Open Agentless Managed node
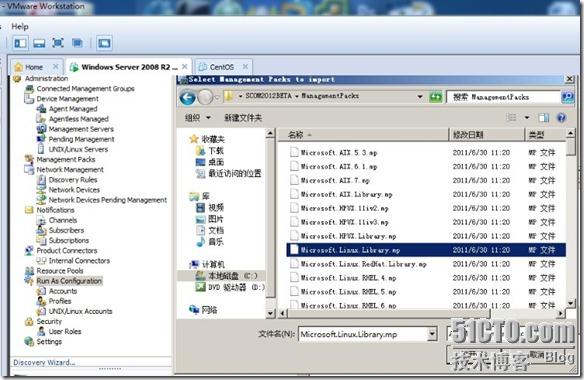The width and height of the screenshot is (584, 380). 79,119
